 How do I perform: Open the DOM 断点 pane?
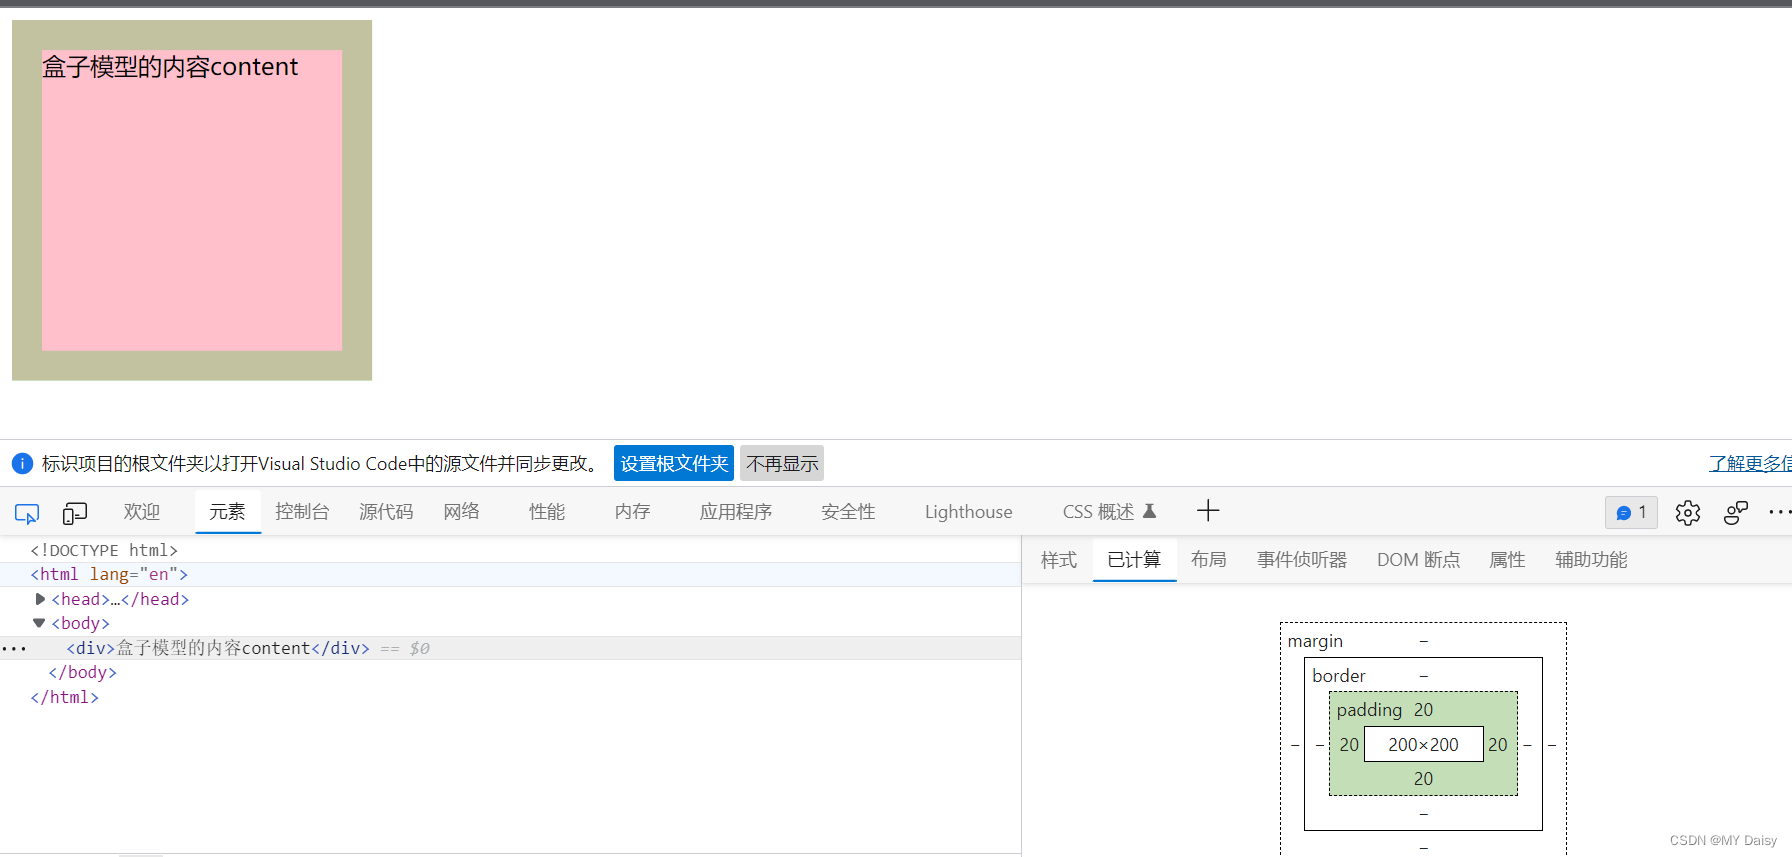1418,560
